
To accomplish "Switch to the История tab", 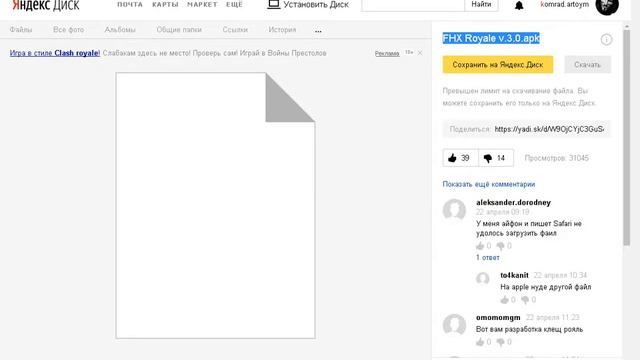I will click(282, 30).
